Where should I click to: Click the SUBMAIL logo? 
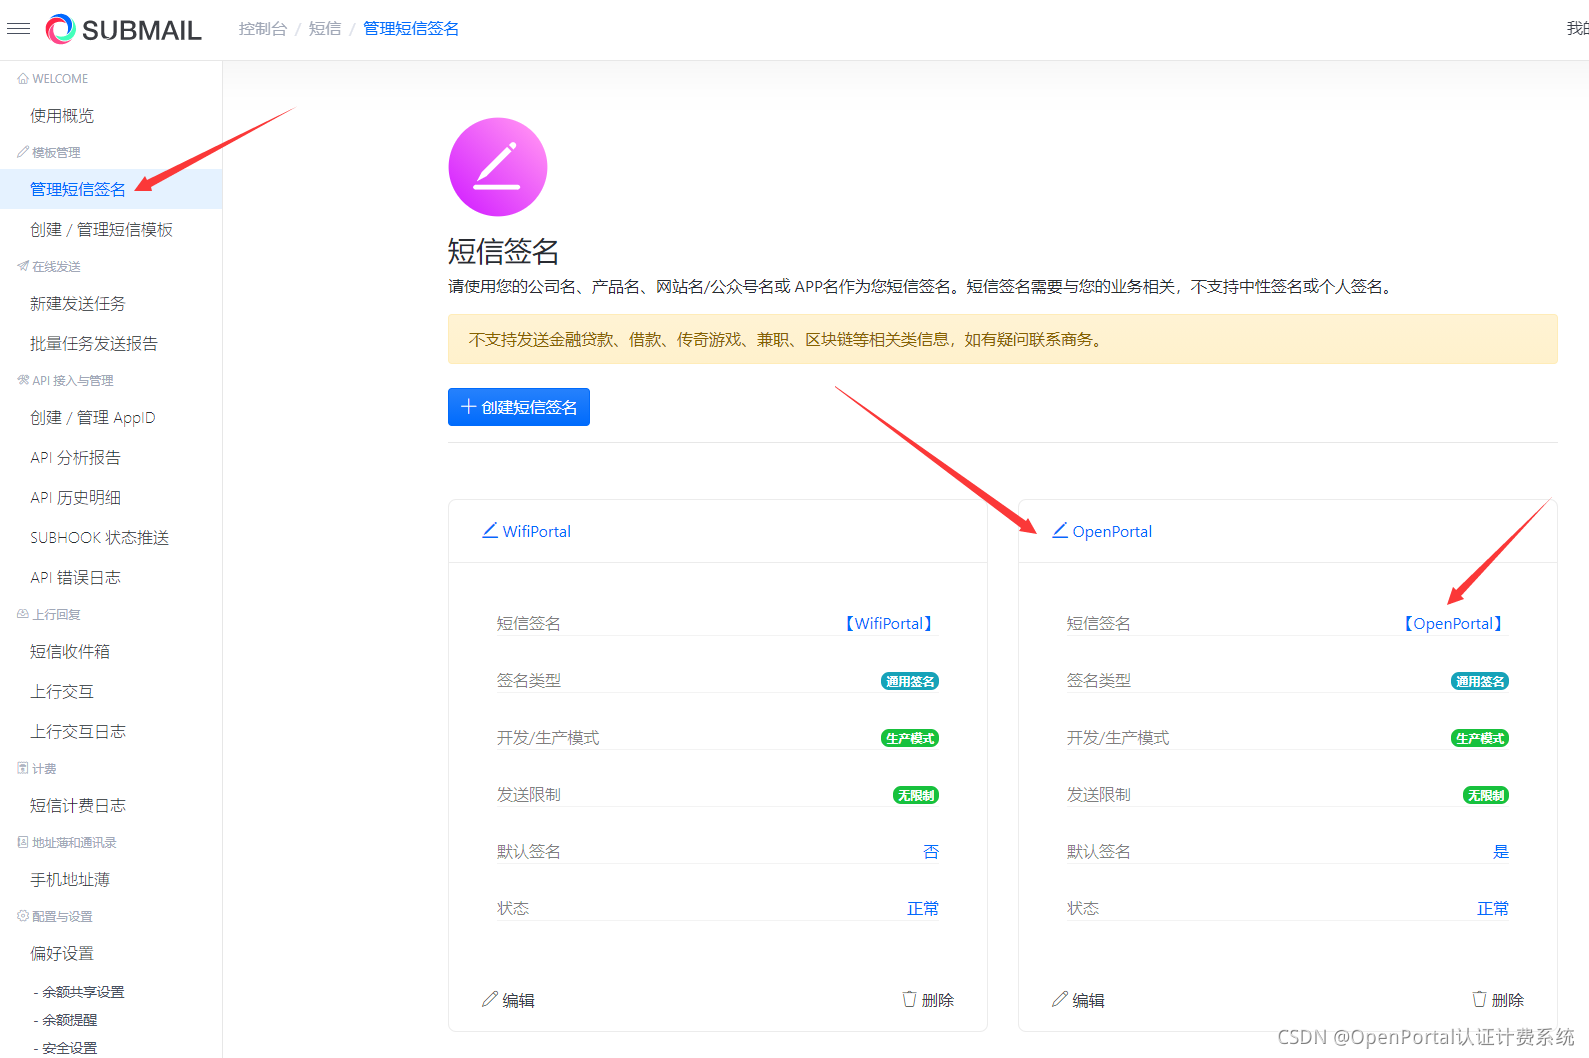[x=124, y=30]
